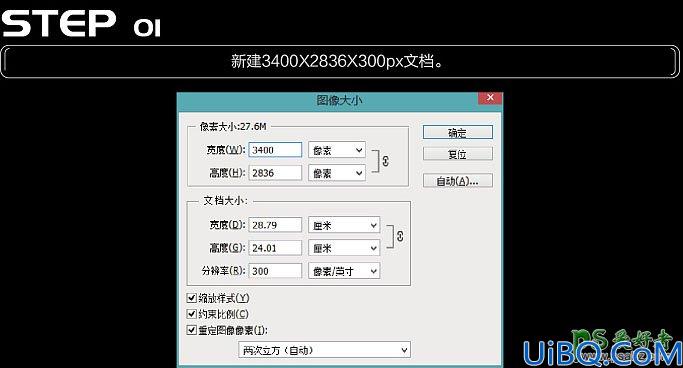683x368 pixels.
Task: Click the resolution field showing 300
Action: pos(275,271)
